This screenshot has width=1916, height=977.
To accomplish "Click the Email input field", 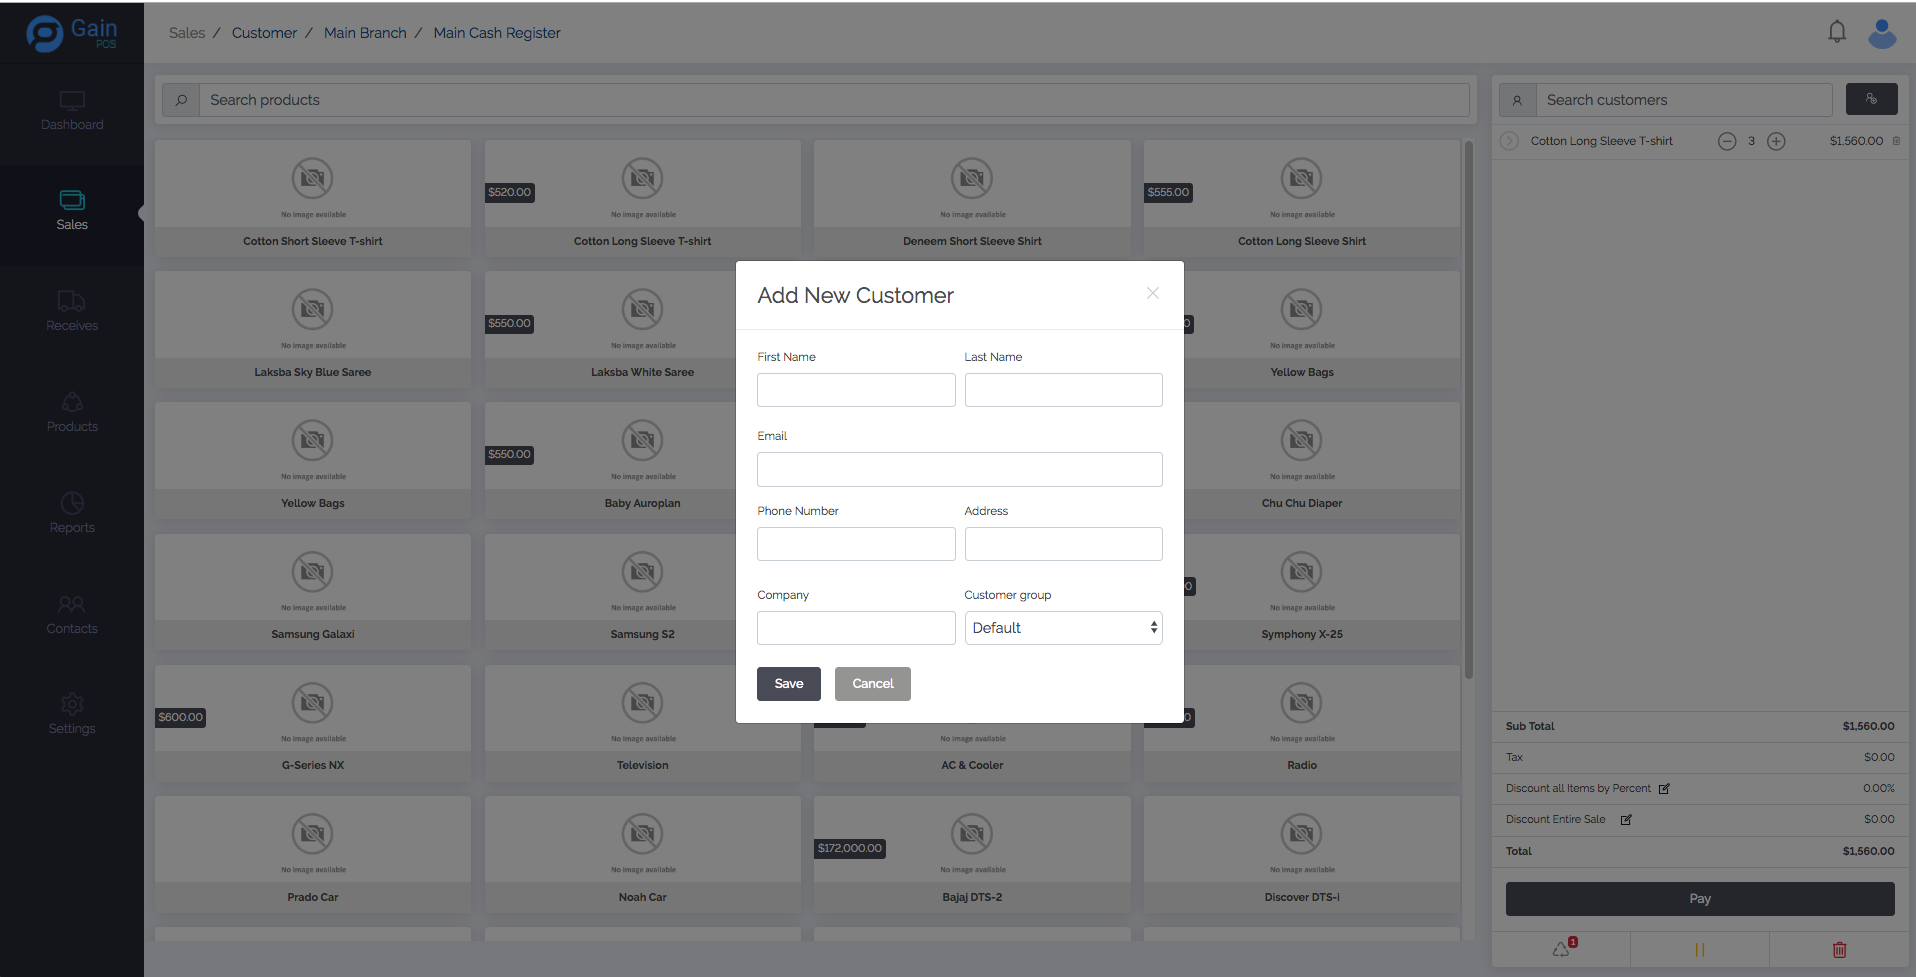I will coord(959,470).
